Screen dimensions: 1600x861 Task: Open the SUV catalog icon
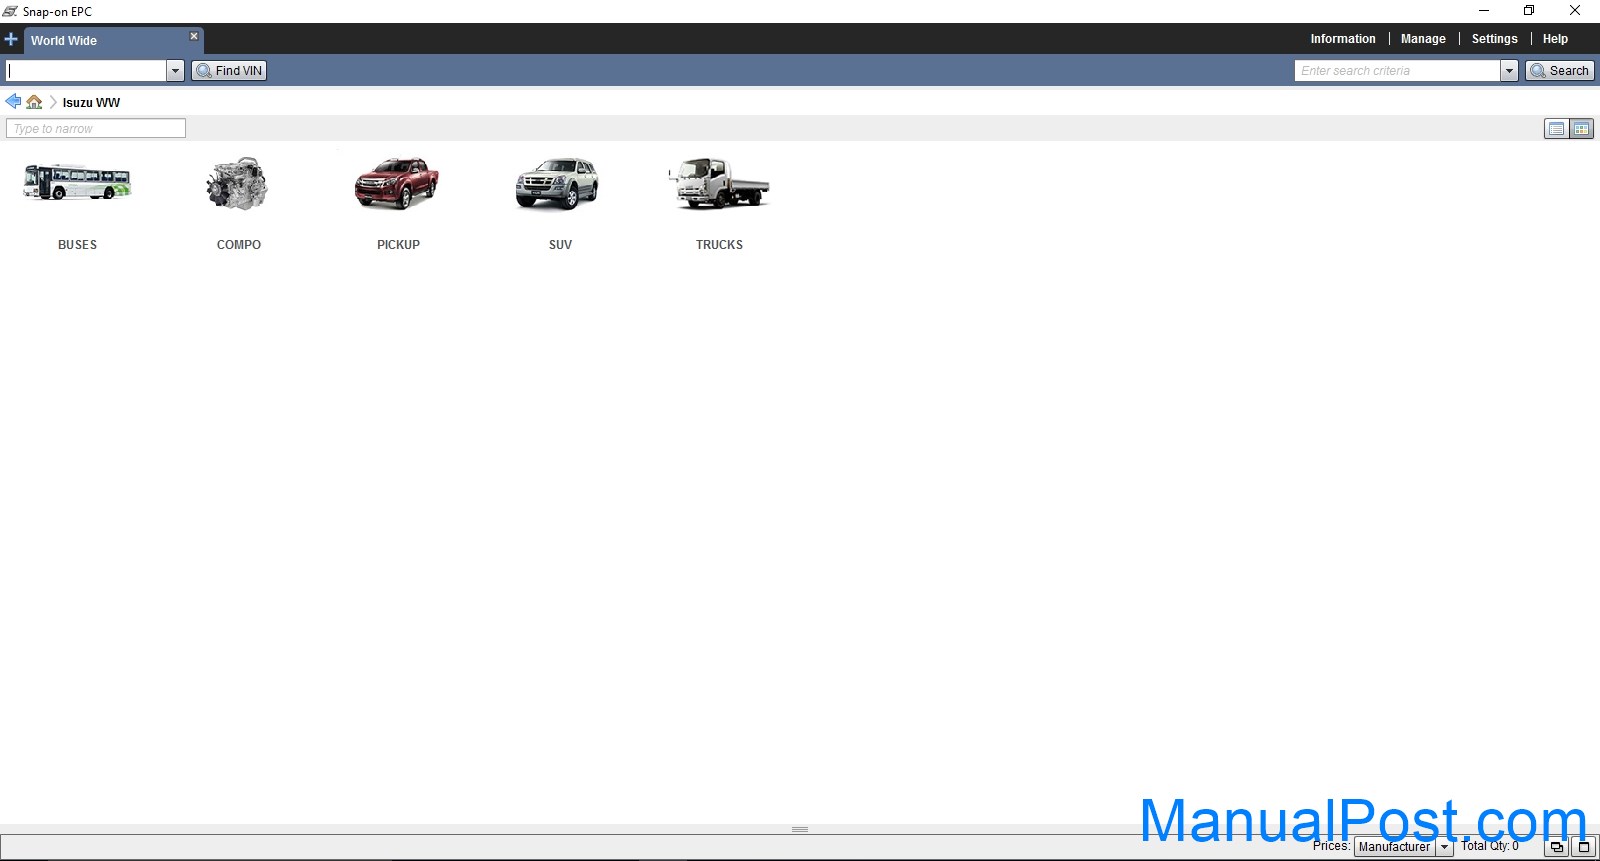[x=557, y=183]
